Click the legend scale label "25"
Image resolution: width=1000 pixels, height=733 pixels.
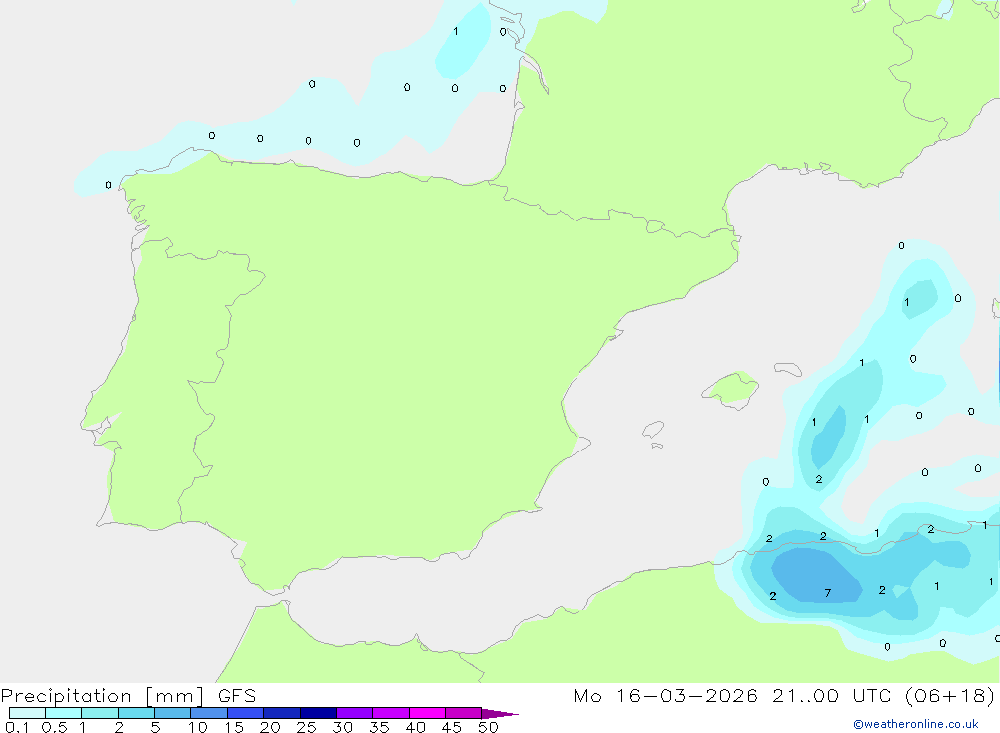pyautogui.click(x=306, y=727)
